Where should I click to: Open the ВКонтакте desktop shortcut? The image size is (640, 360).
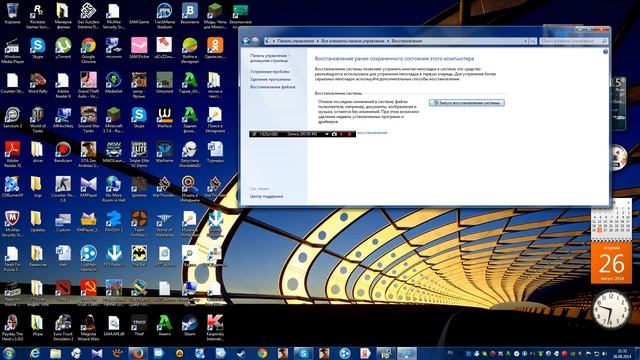click(190, 13)
